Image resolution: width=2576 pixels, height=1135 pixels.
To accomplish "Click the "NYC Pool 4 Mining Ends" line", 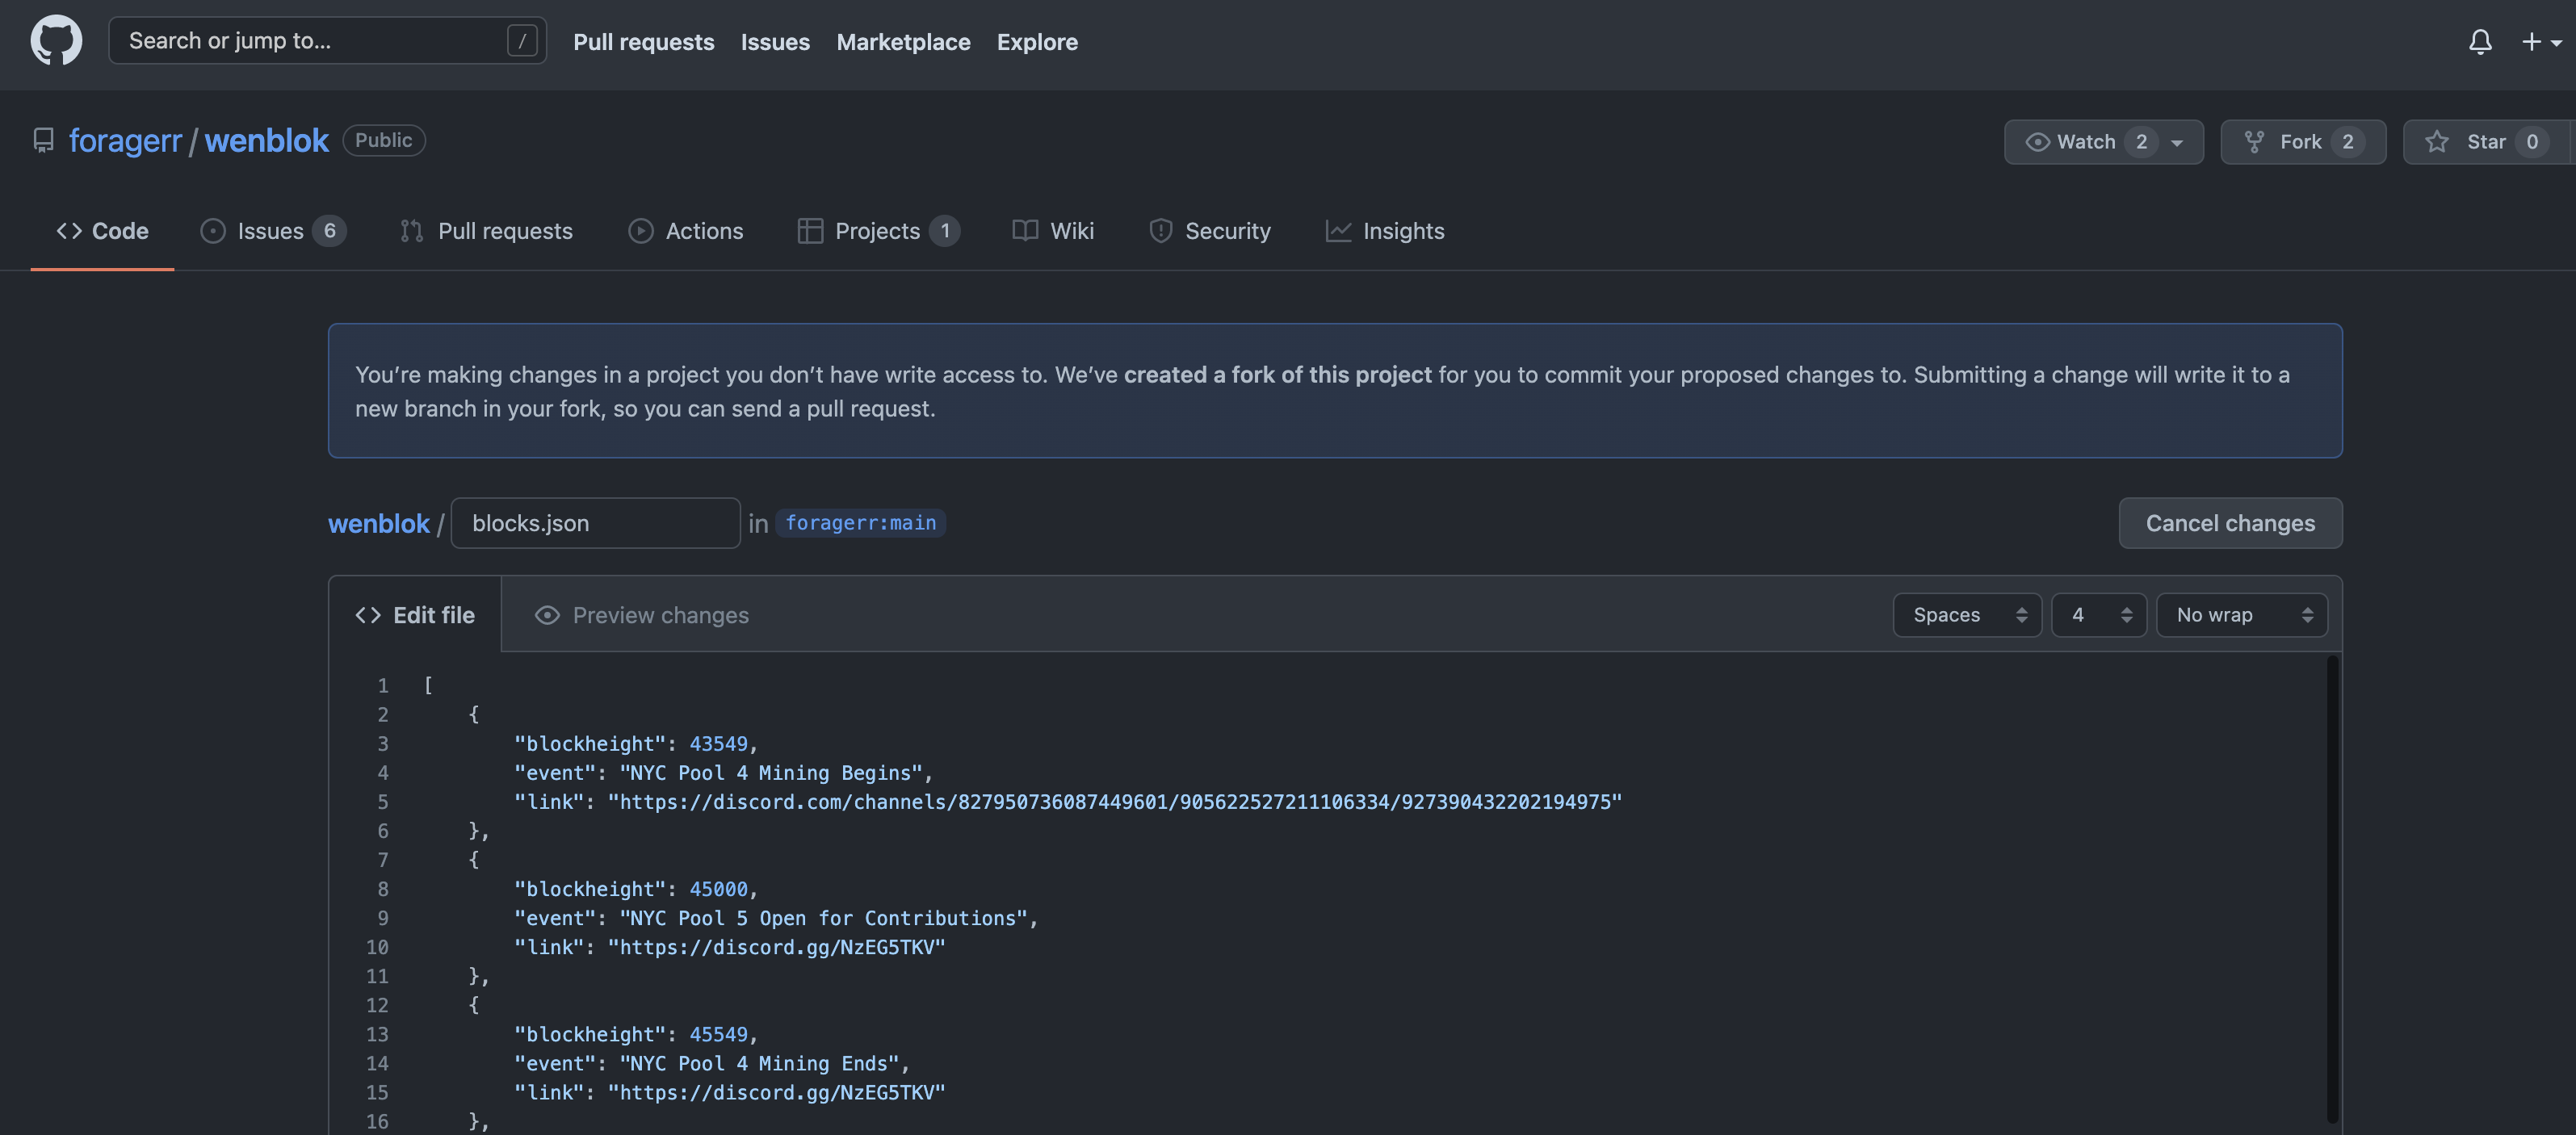I will click(x=712, y=1064).
